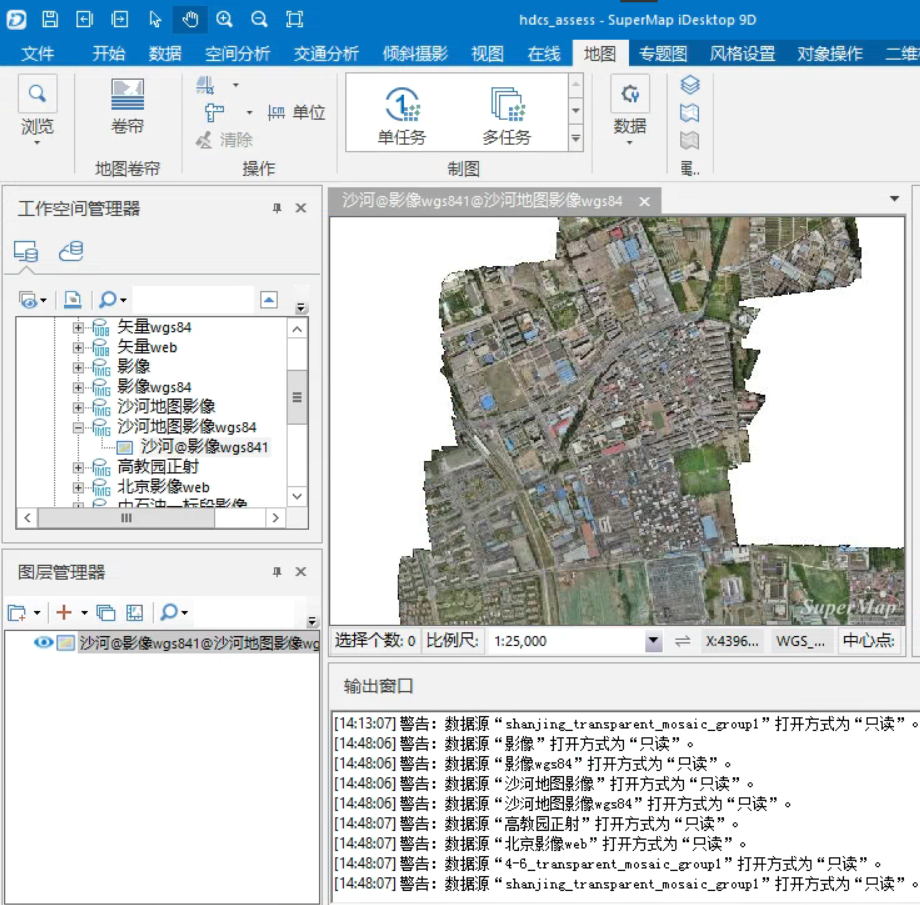The height and width of the screenshot is (905, 920).
Task: Open the map window list dropdown
Action: (x=894, y=199)
